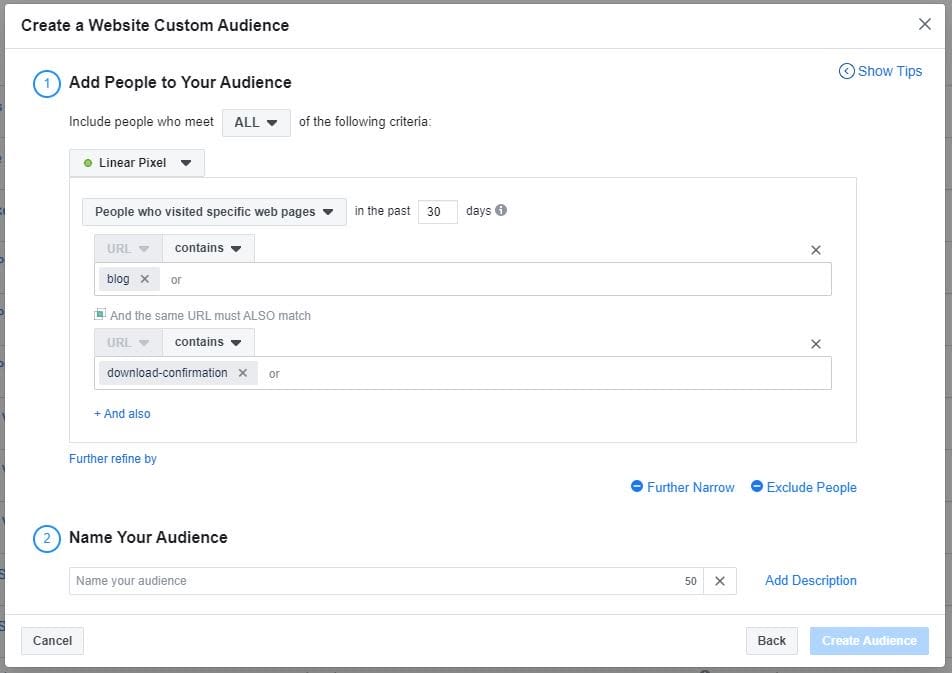
Task: Click the step 2 circle icon
Action: click(47, 539)
